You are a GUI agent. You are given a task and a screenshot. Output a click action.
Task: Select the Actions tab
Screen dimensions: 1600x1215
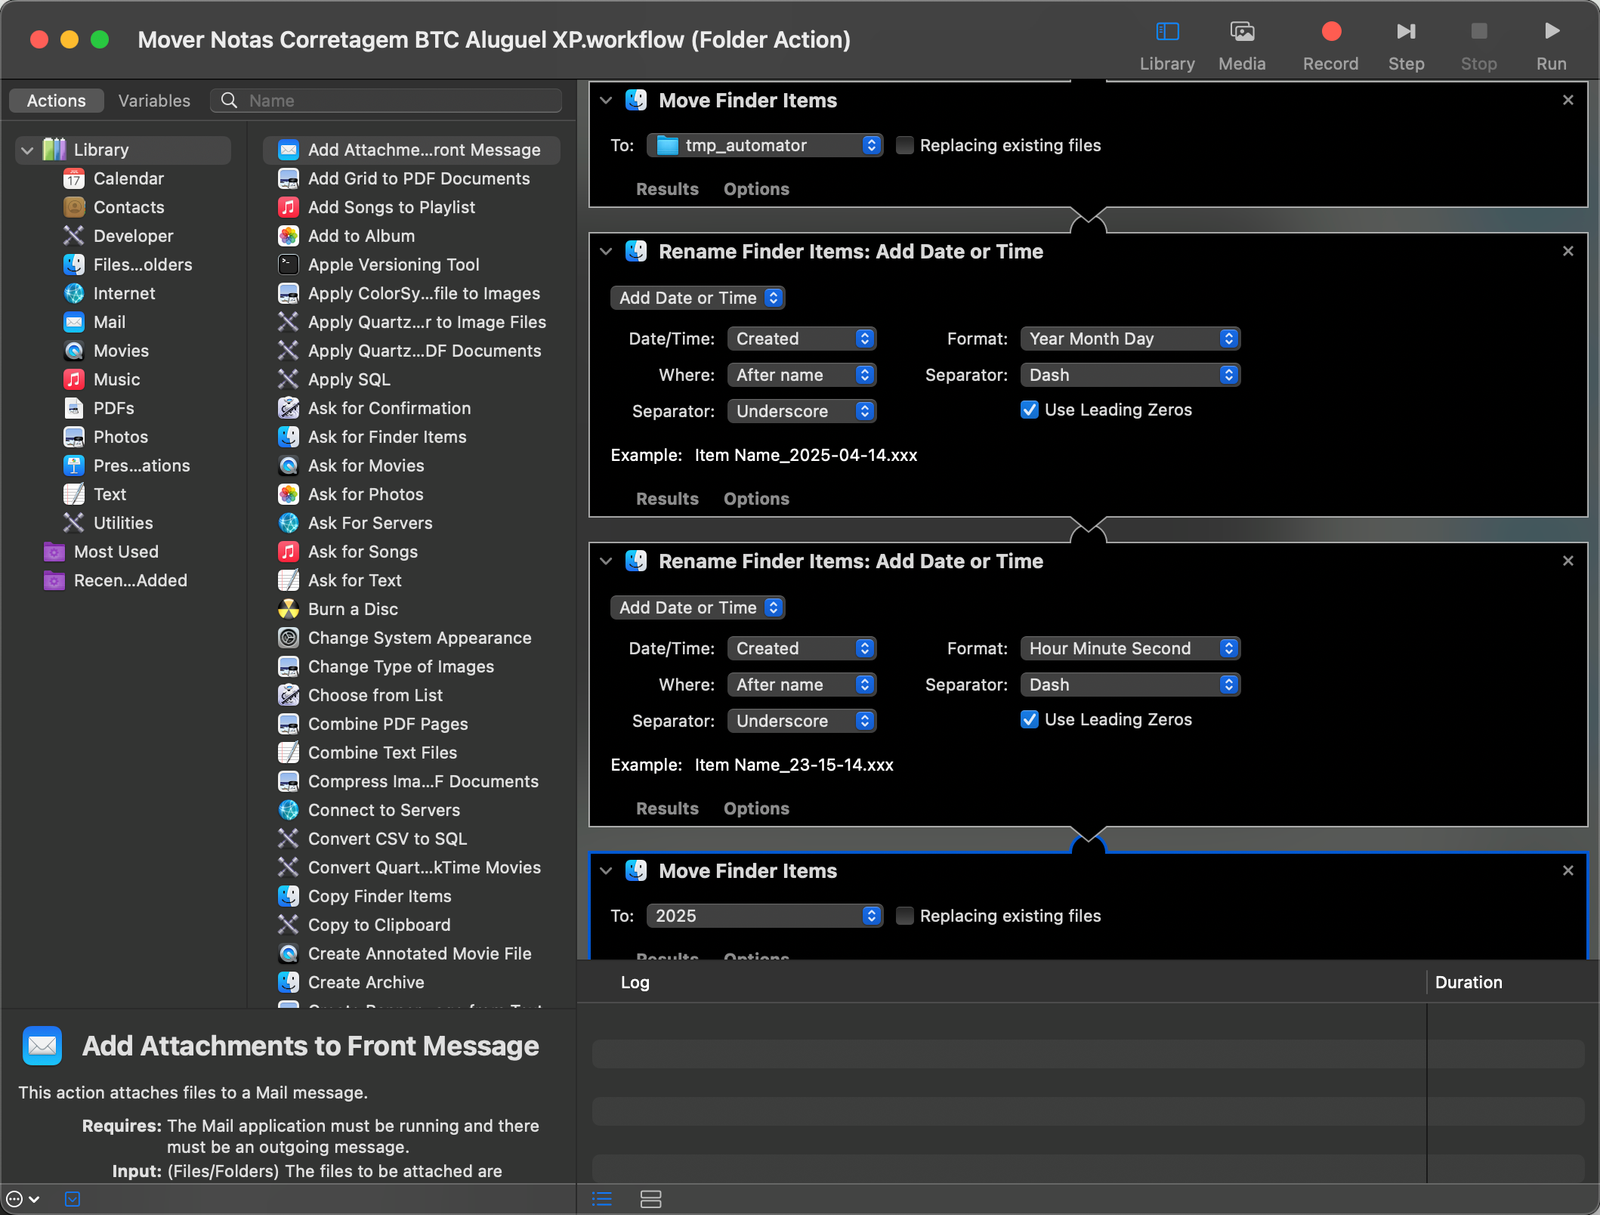pyautogui.click(x=56, y=101)
